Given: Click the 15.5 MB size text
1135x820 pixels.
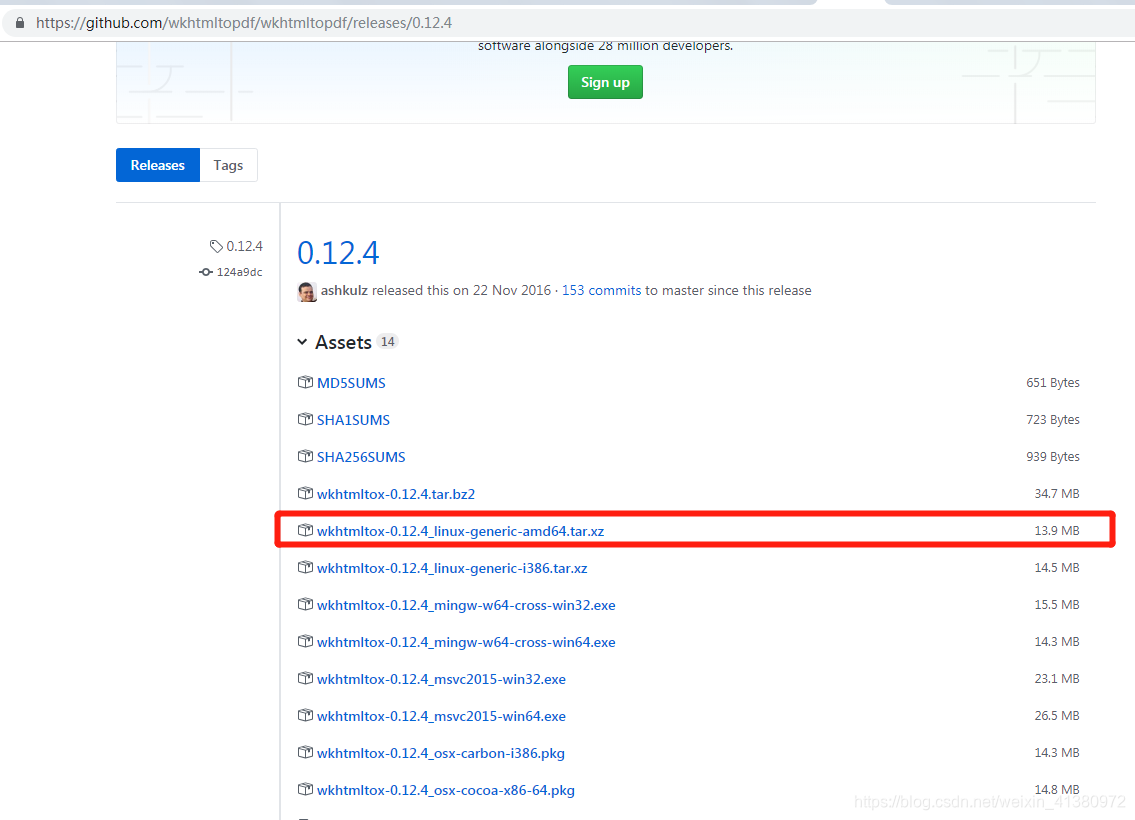Looking at the screenshot, I should click(x=1057, y=604).
